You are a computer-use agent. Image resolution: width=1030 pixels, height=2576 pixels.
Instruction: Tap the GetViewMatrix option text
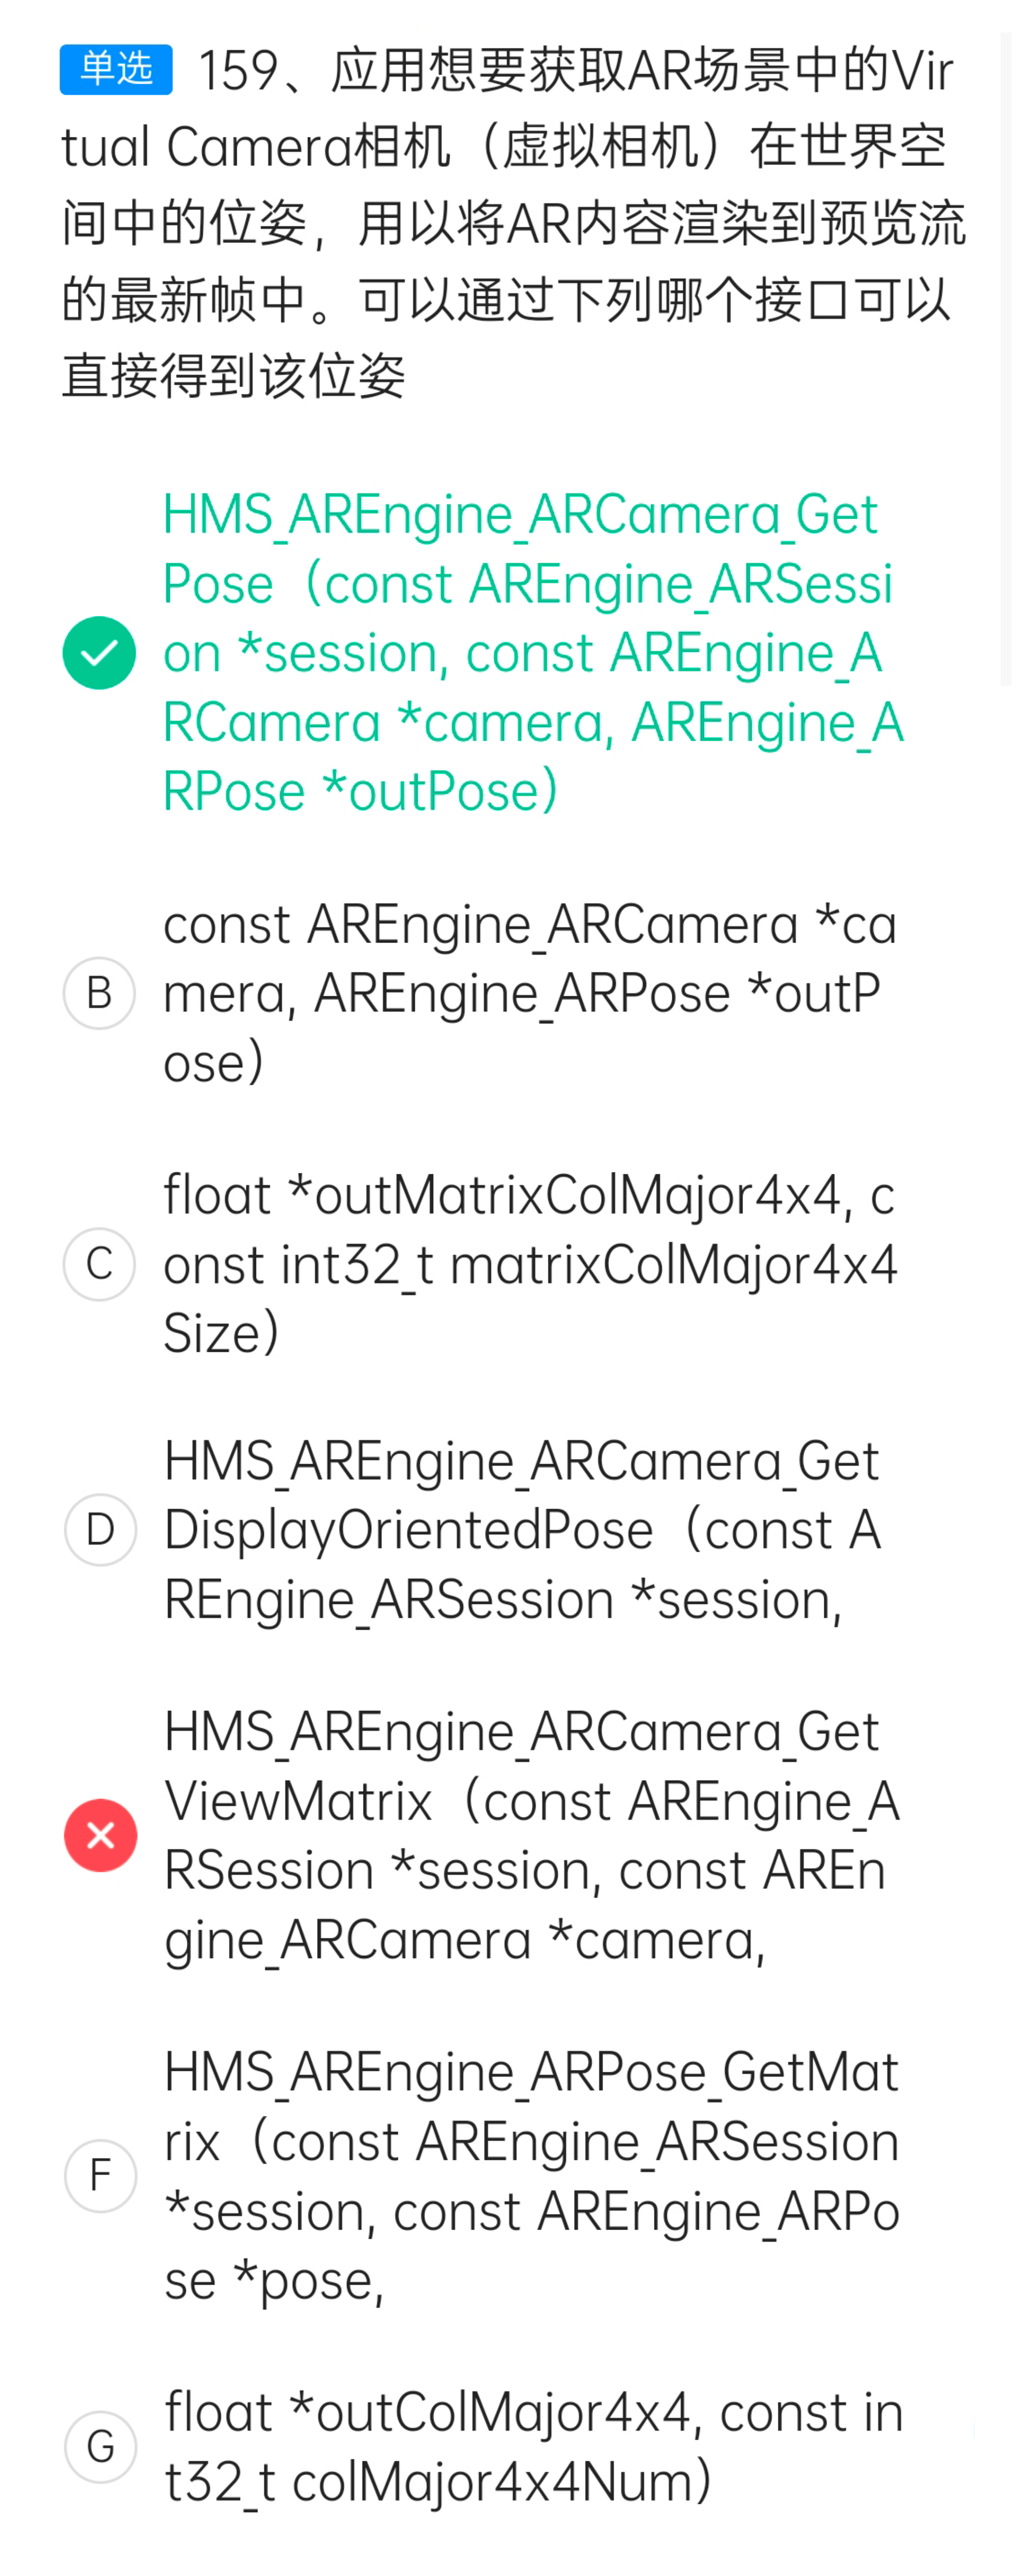[x=532, y=1835]
